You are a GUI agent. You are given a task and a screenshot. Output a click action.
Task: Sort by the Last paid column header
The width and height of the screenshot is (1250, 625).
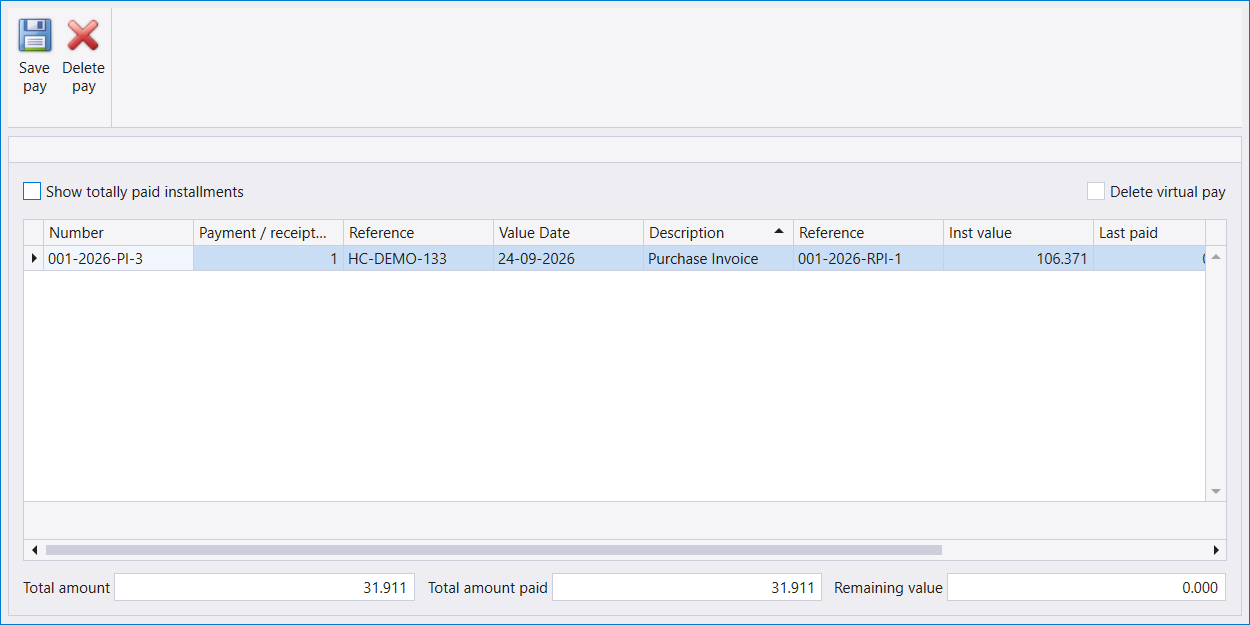point(1149,233)
